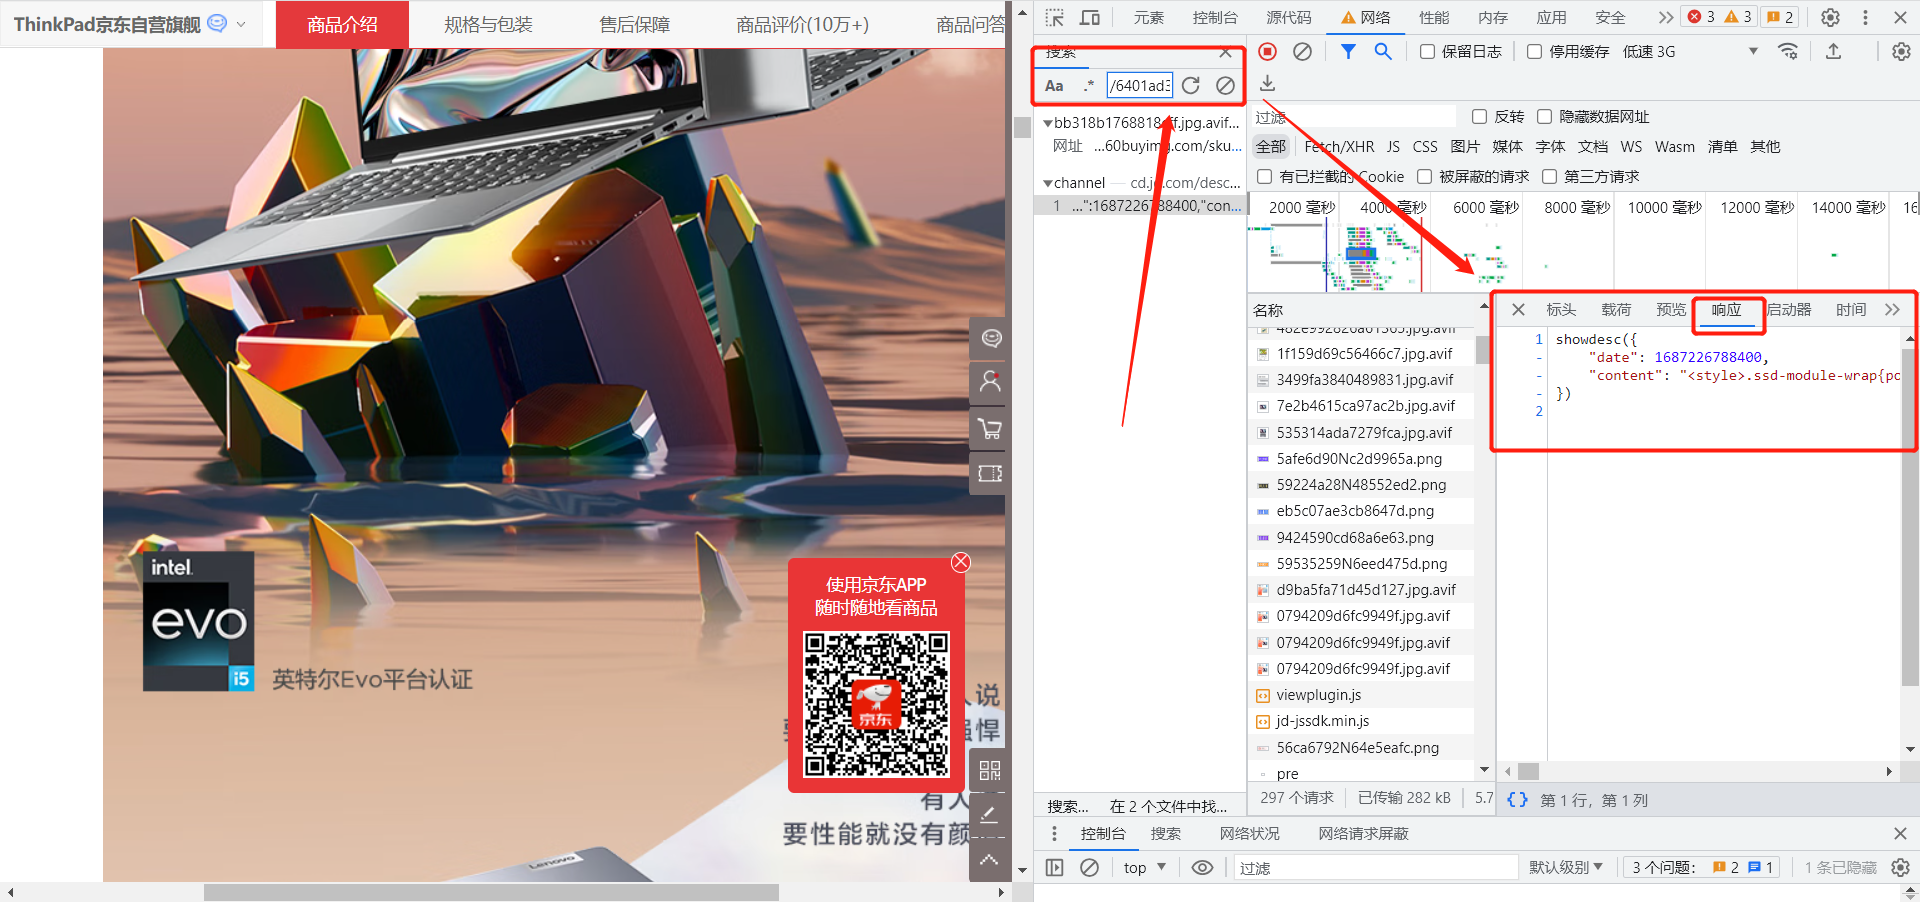This screenshot has width=1920, height=902.
Task: Switch to the 源代码 panel tab
Action: coord(1288,17)
